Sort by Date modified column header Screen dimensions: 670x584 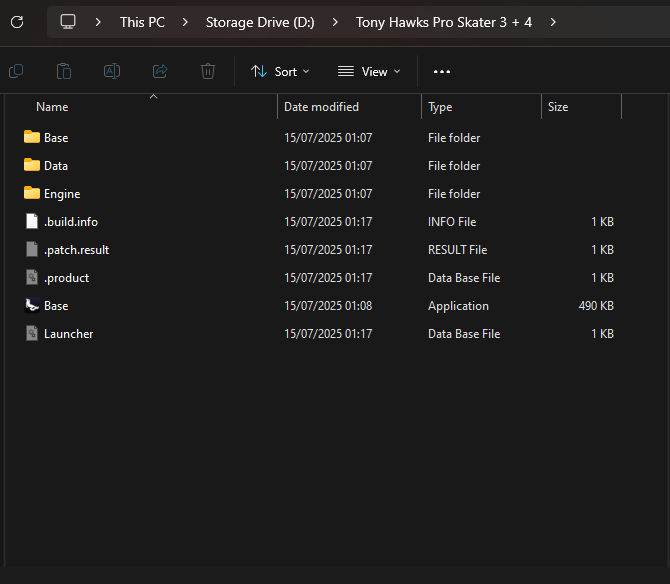click(321, 107)
